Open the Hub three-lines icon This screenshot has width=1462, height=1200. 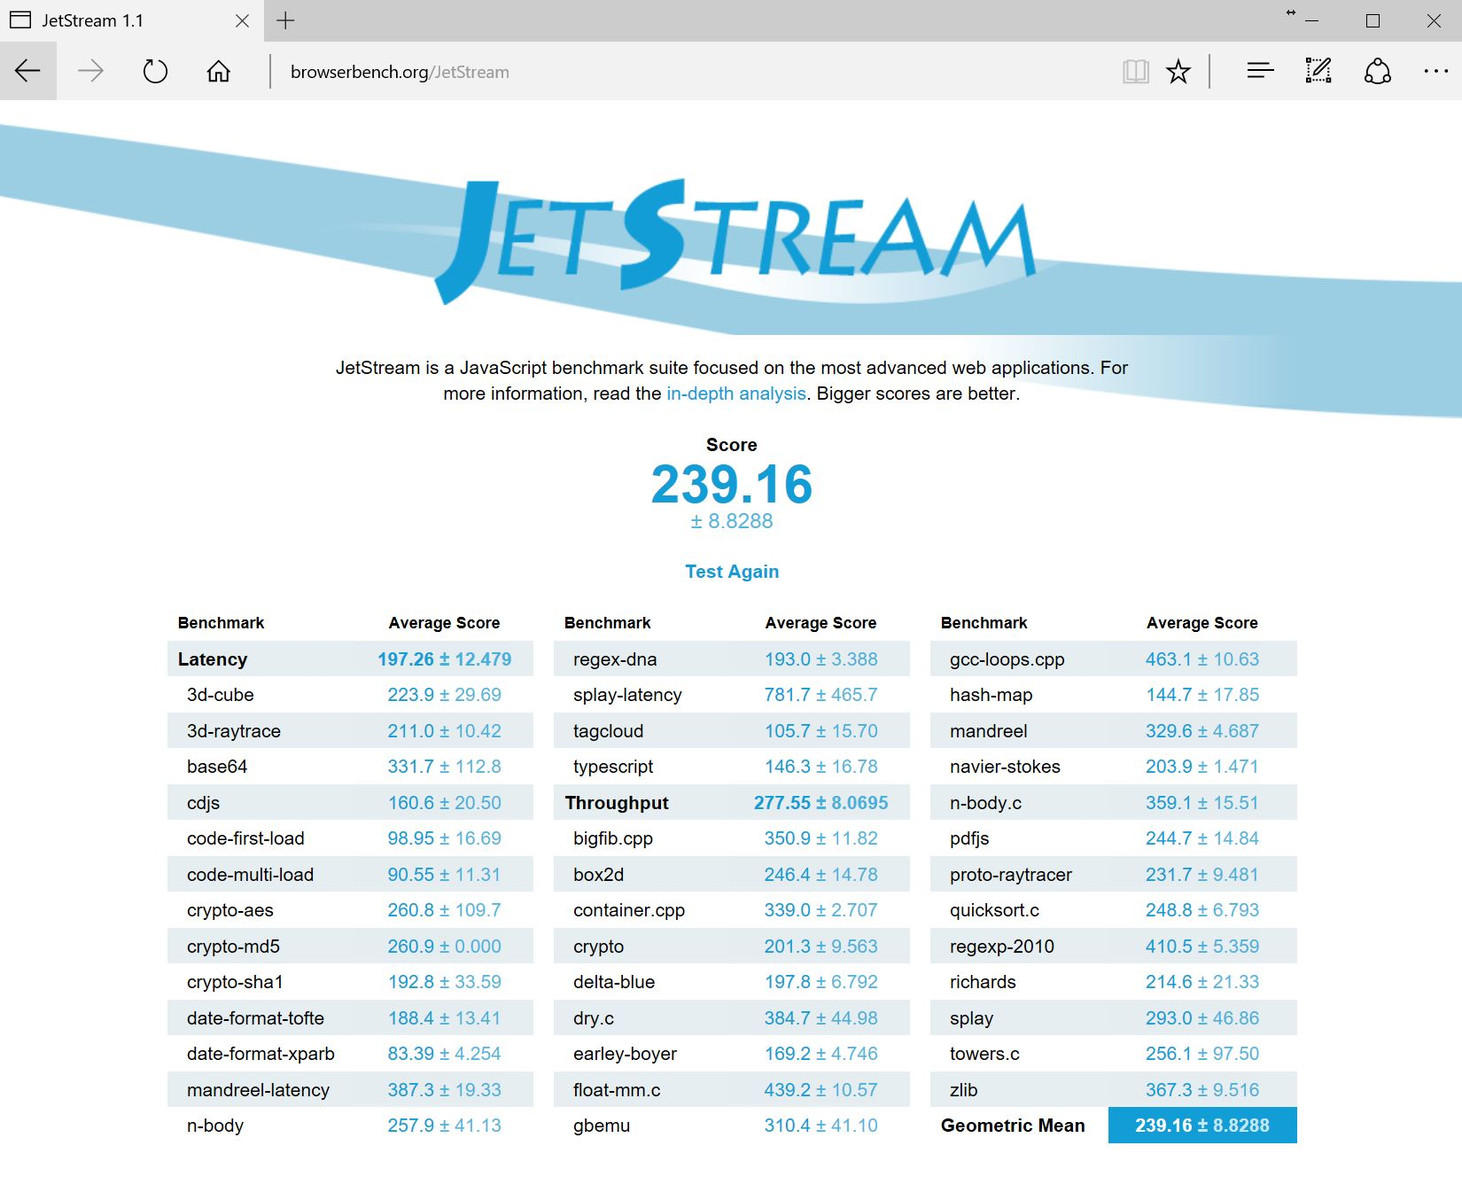(1260, 71)
